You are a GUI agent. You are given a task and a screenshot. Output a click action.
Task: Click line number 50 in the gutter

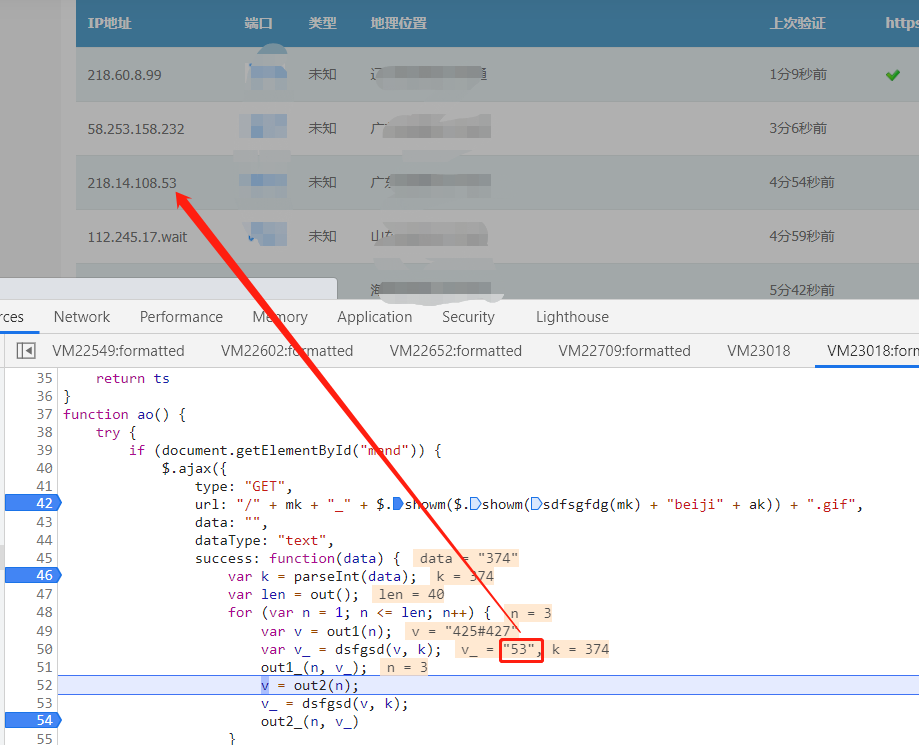[x=45, y=649]
